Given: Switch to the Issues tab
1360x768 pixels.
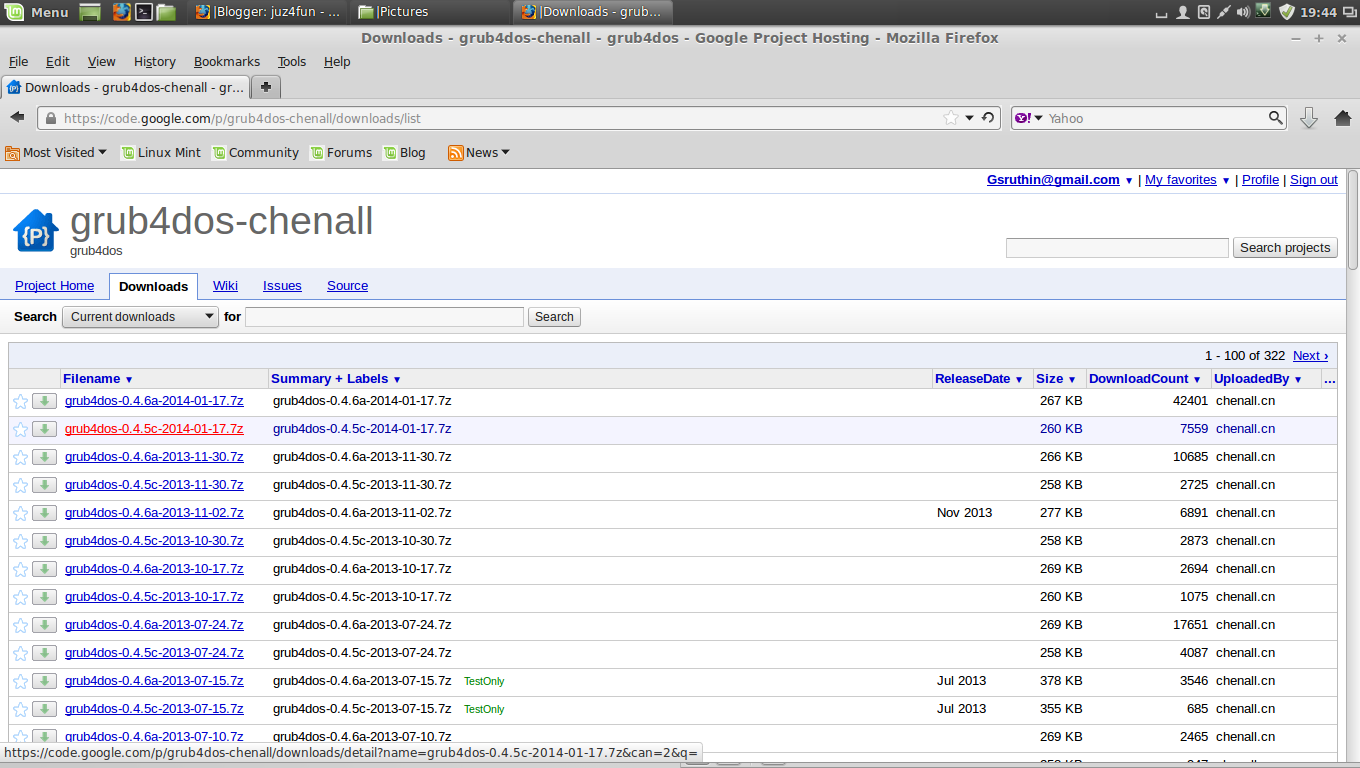Looking at the screenshot, I should pyautogui.click(x=282, y=286).
